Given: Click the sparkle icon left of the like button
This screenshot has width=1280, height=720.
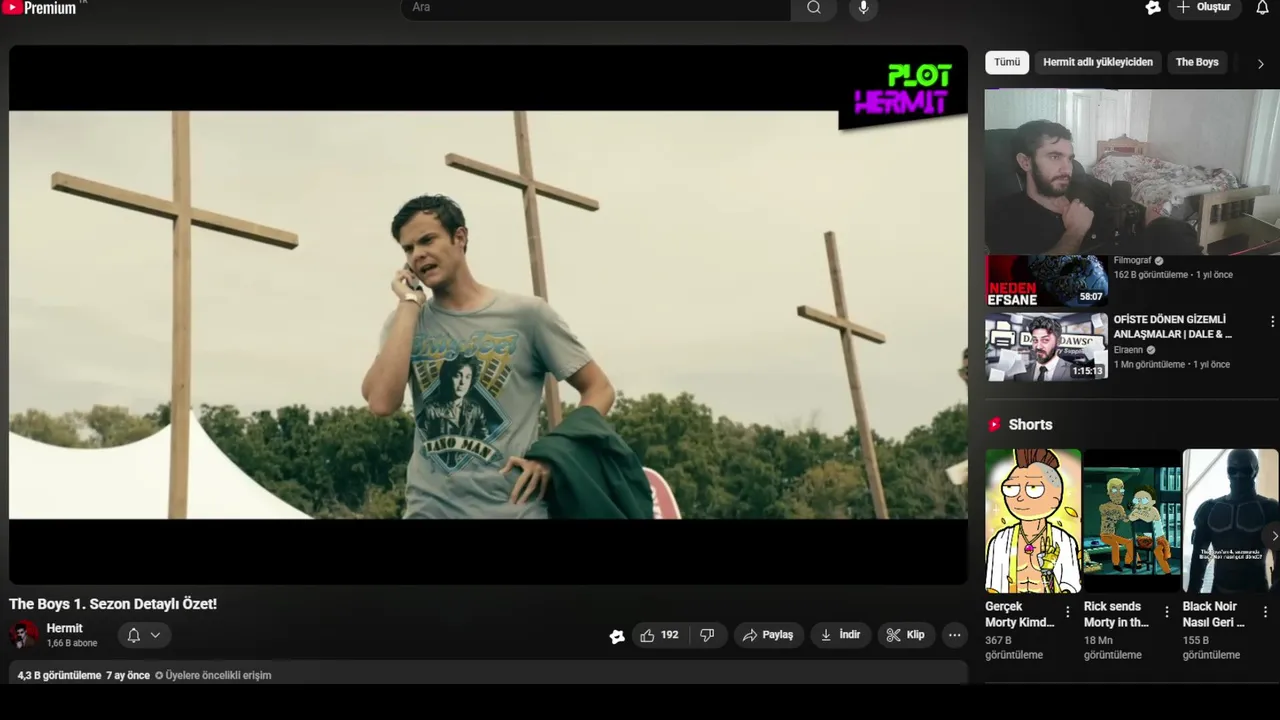Looking at the screenshot, I should [617, 636].
